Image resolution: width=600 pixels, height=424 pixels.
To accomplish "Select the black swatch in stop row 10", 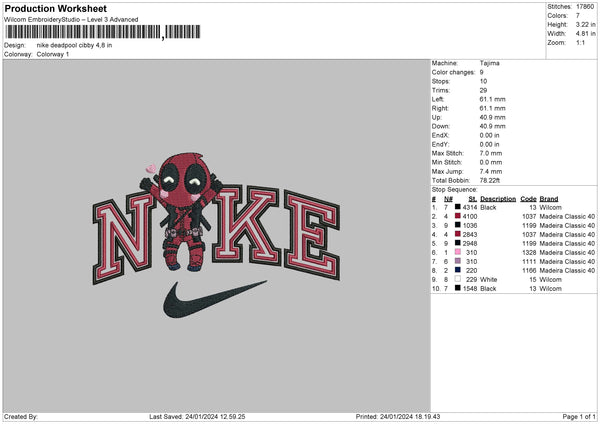I will (x=457, y=288).
